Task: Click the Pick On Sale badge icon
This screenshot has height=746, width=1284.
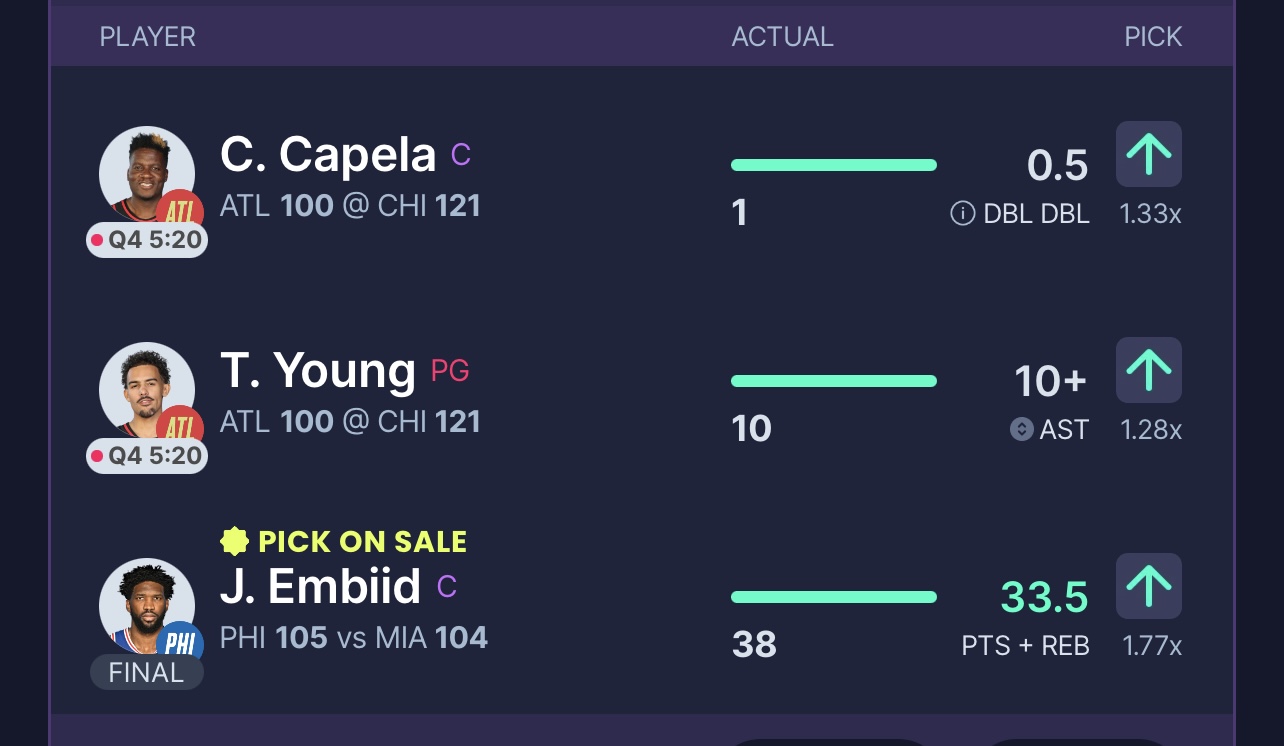Action: [234, 542]
